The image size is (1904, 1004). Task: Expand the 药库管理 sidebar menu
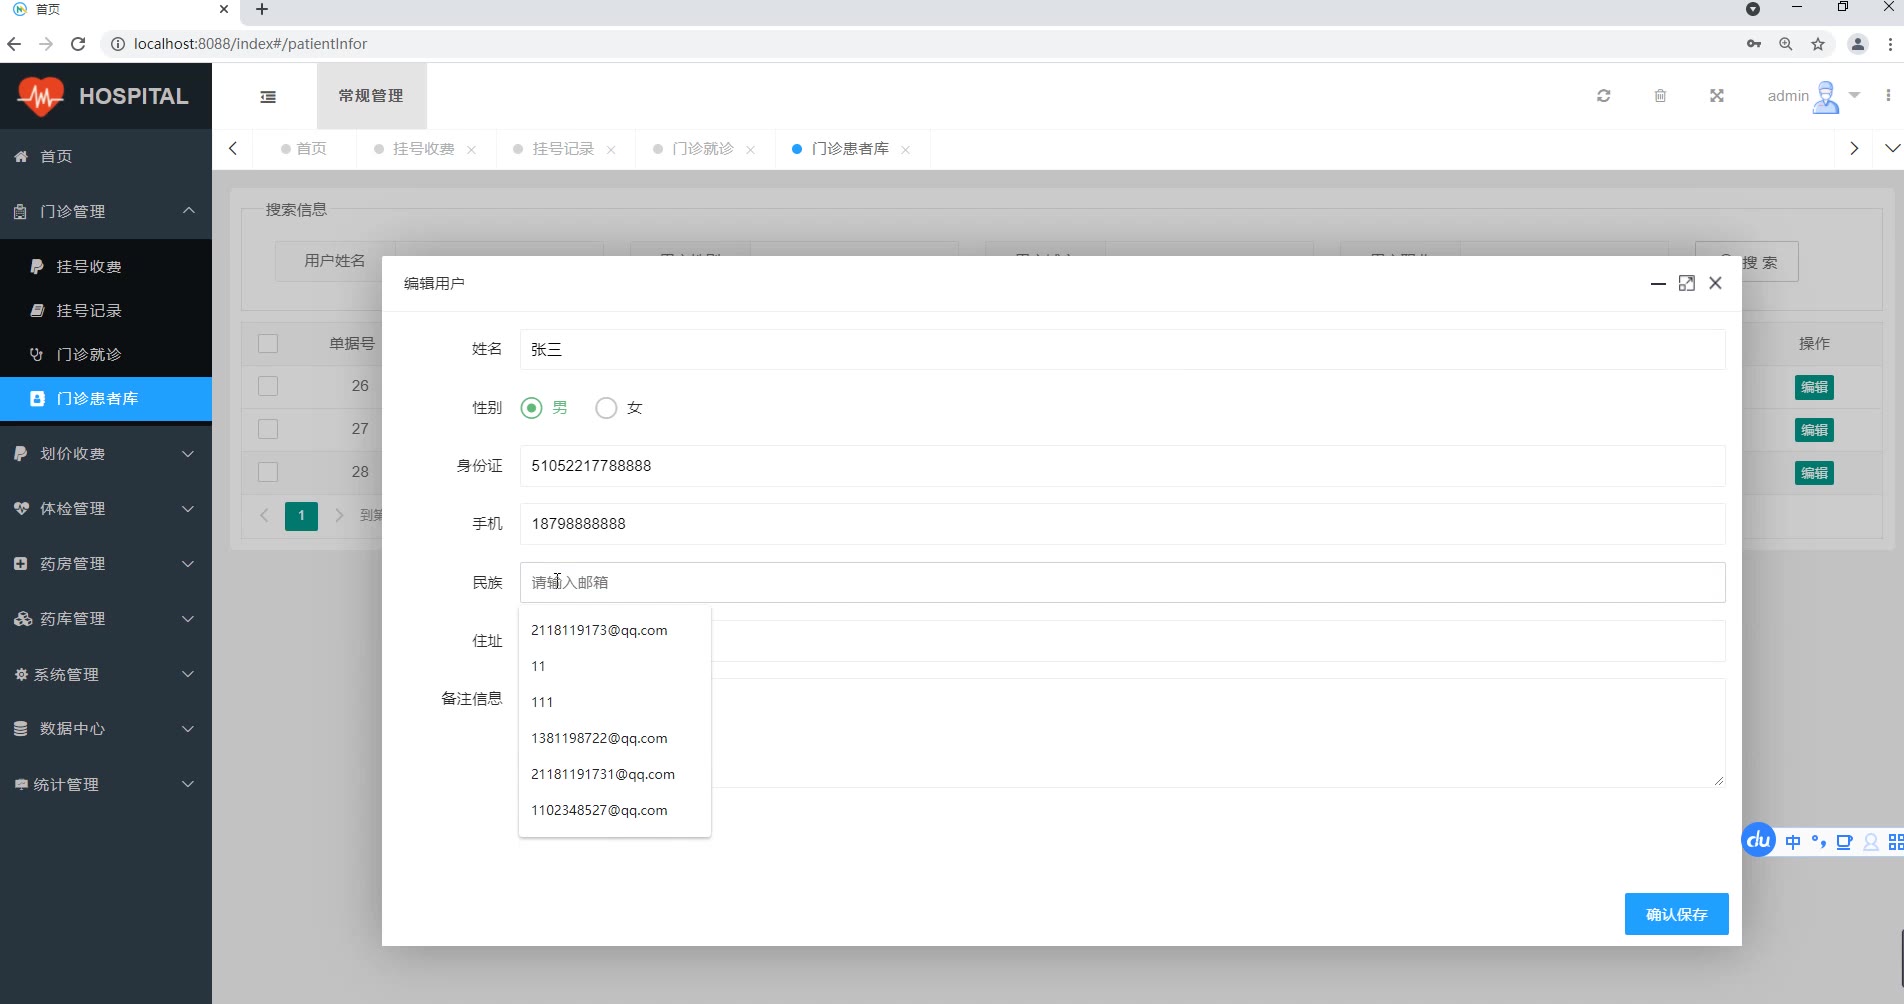click(106, 619)
